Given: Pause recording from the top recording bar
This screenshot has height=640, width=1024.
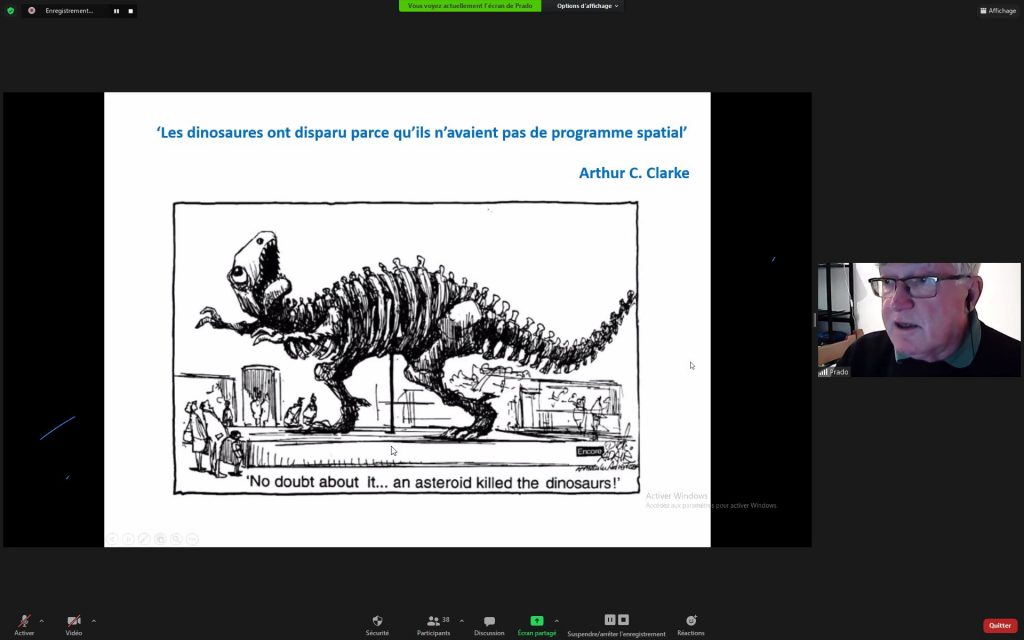Looking at the screenshot, I should pos(116,11).
